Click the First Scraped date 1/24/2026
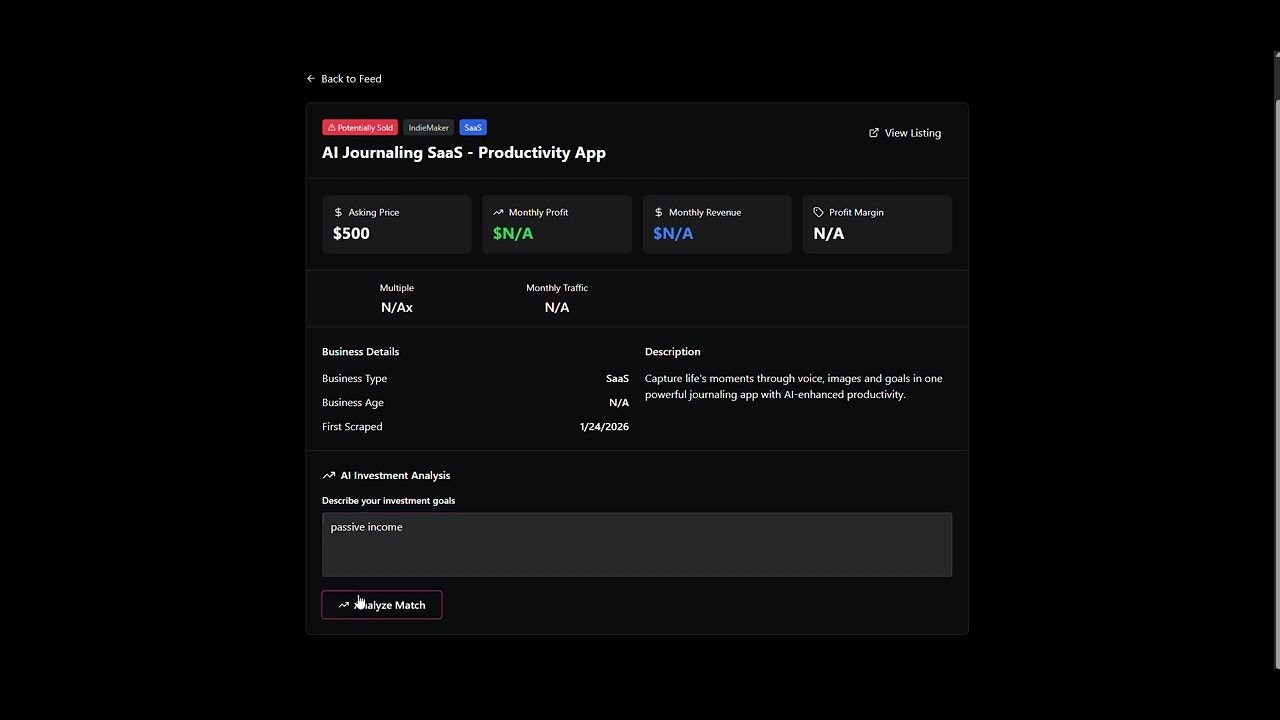1280x720 pixels. point(604,426)
